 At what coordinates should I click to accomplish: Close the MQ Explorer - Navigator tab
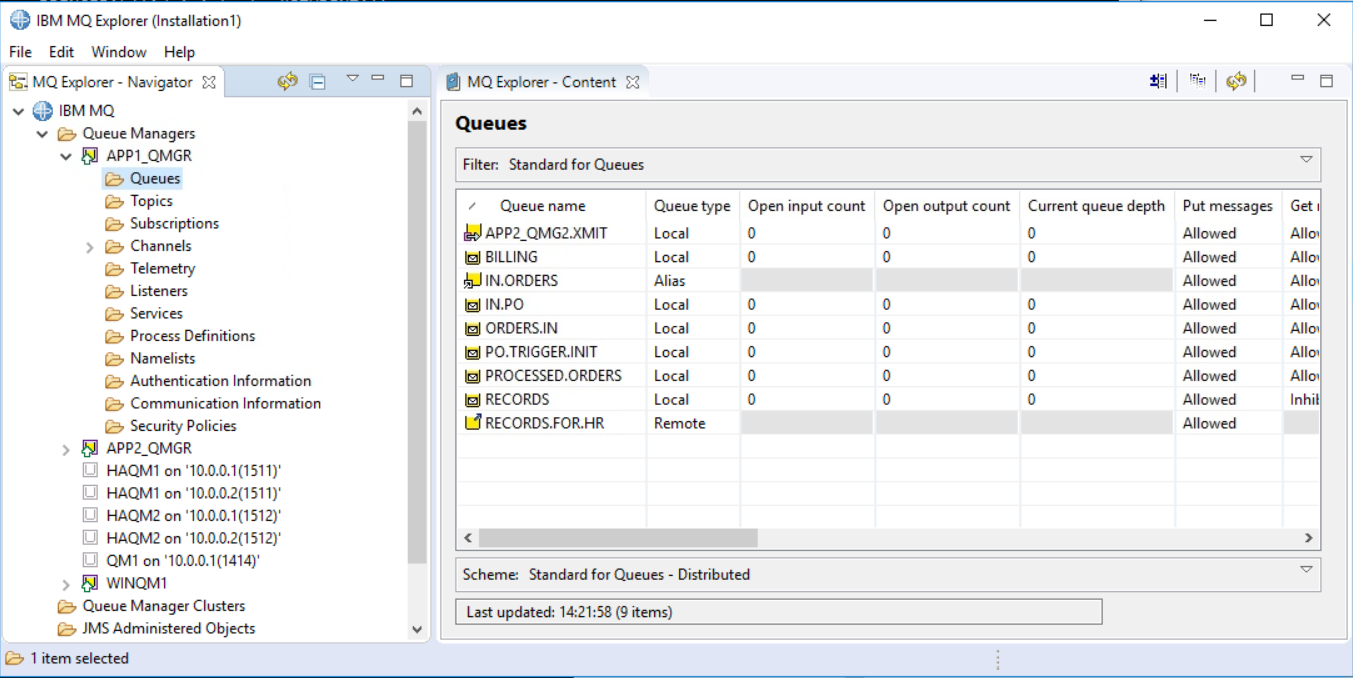coord(209,82)
